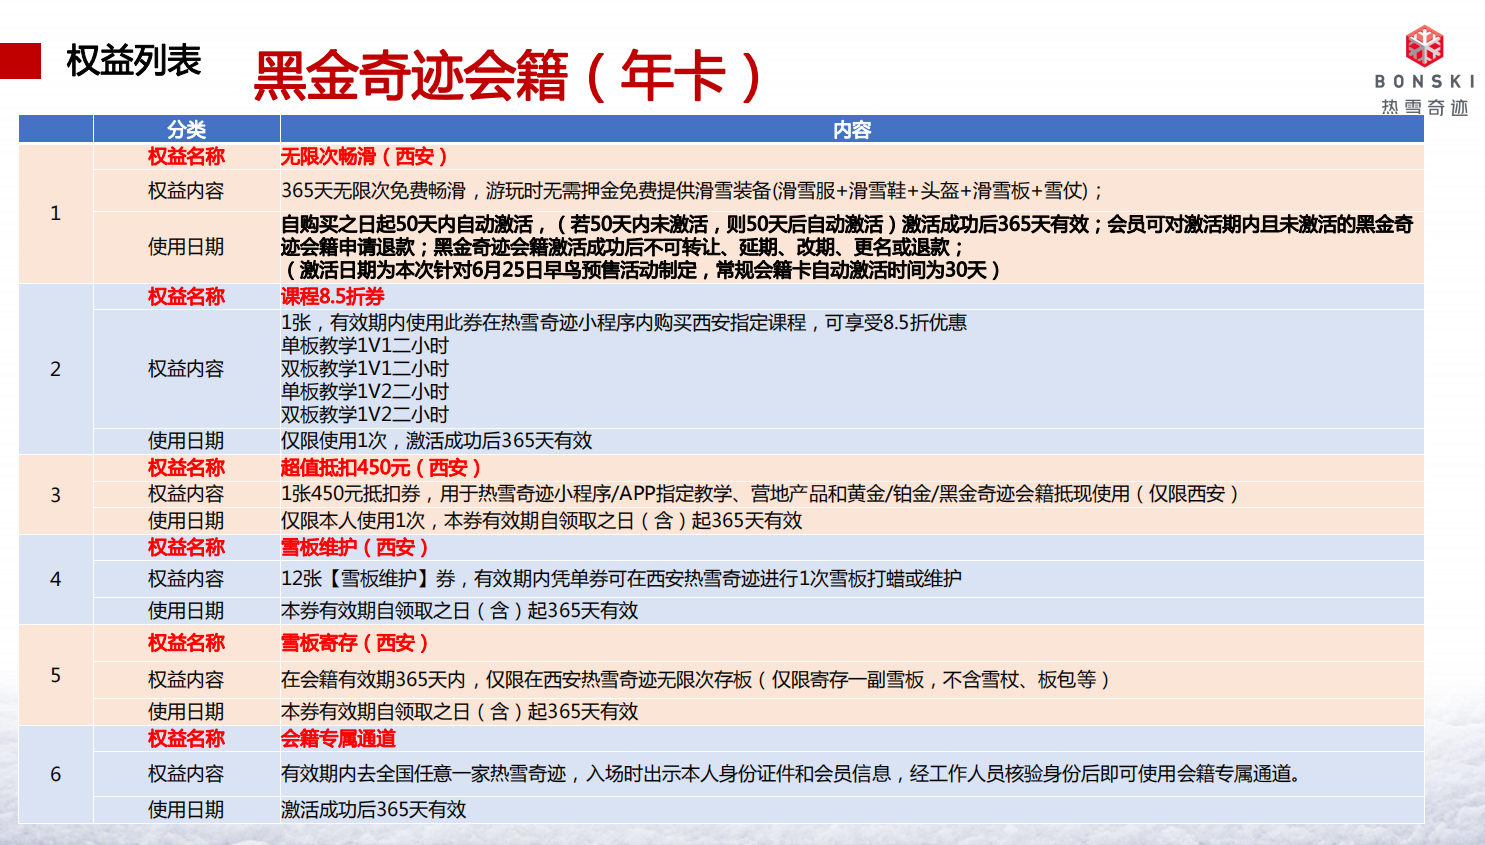The image size is (1485, 845).
Task: Click text '1张450元抵扣券' description
Action: 761,494
